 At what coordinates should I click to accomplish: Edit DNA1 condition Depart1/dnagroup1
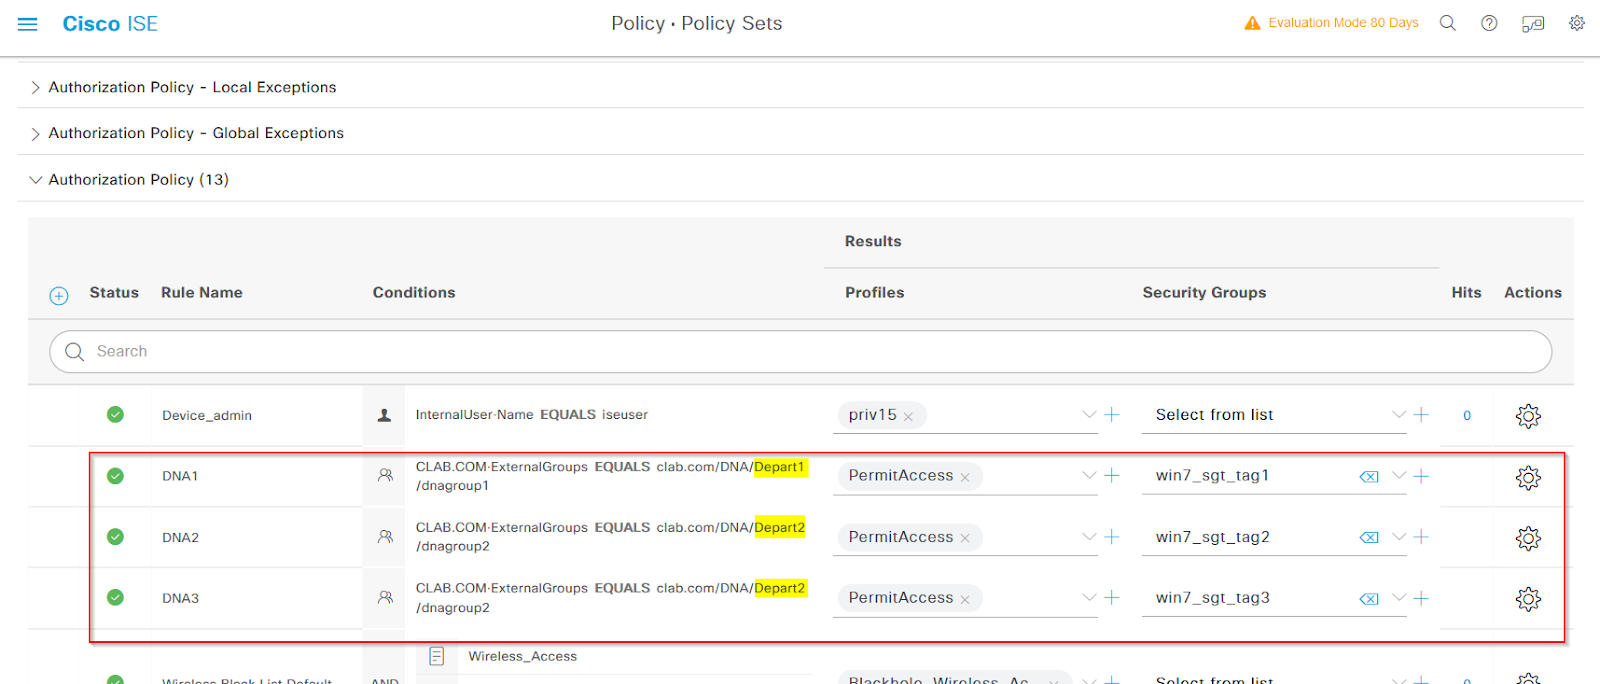click(x=611, y=476)
